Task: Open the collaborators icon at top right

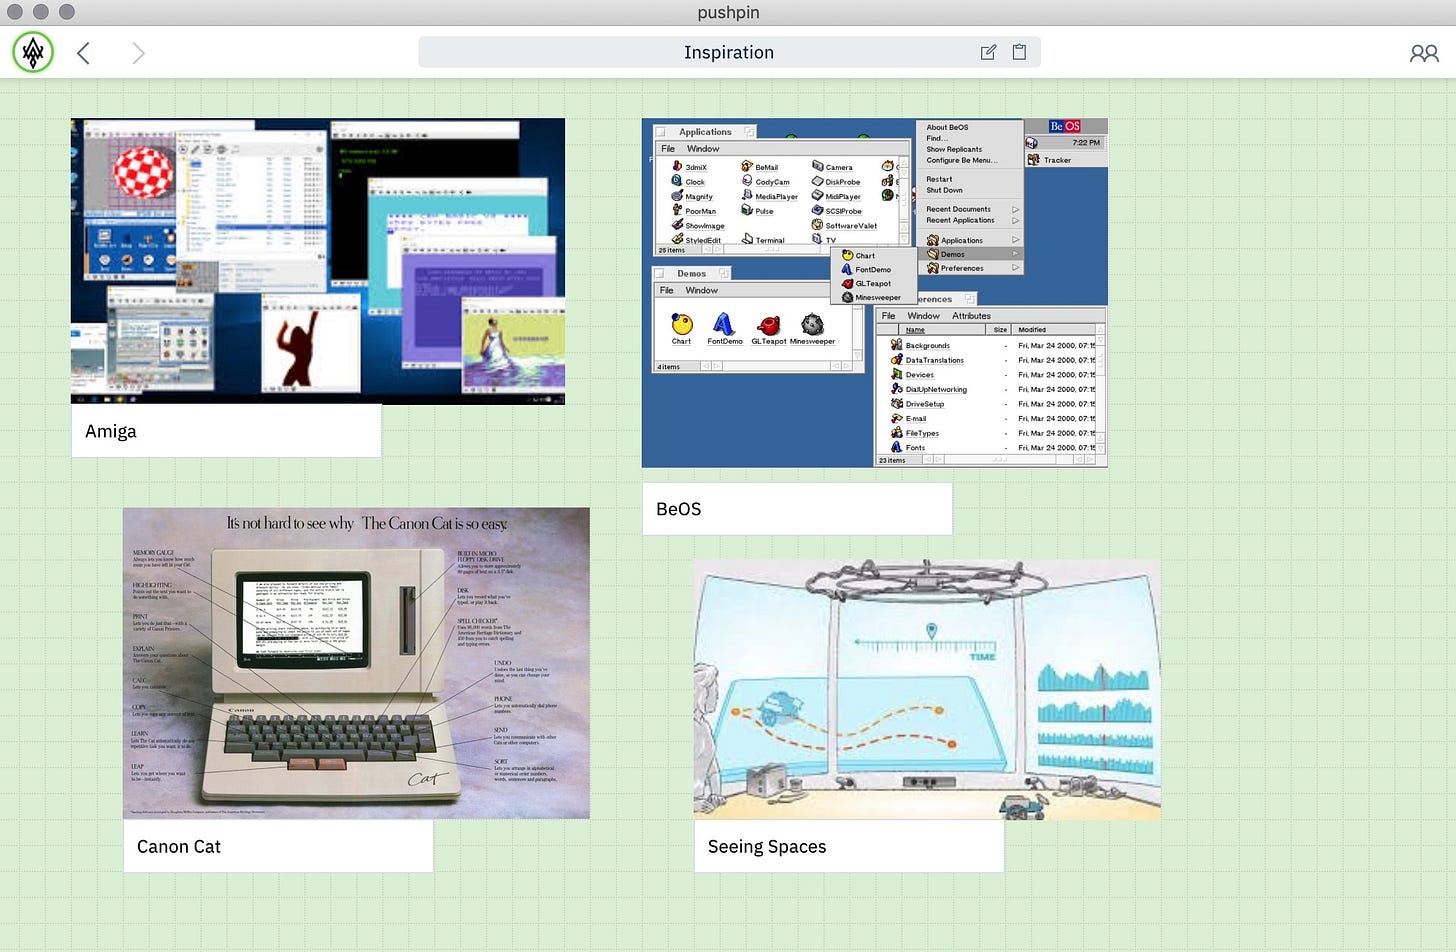Action: (1424, 53)
